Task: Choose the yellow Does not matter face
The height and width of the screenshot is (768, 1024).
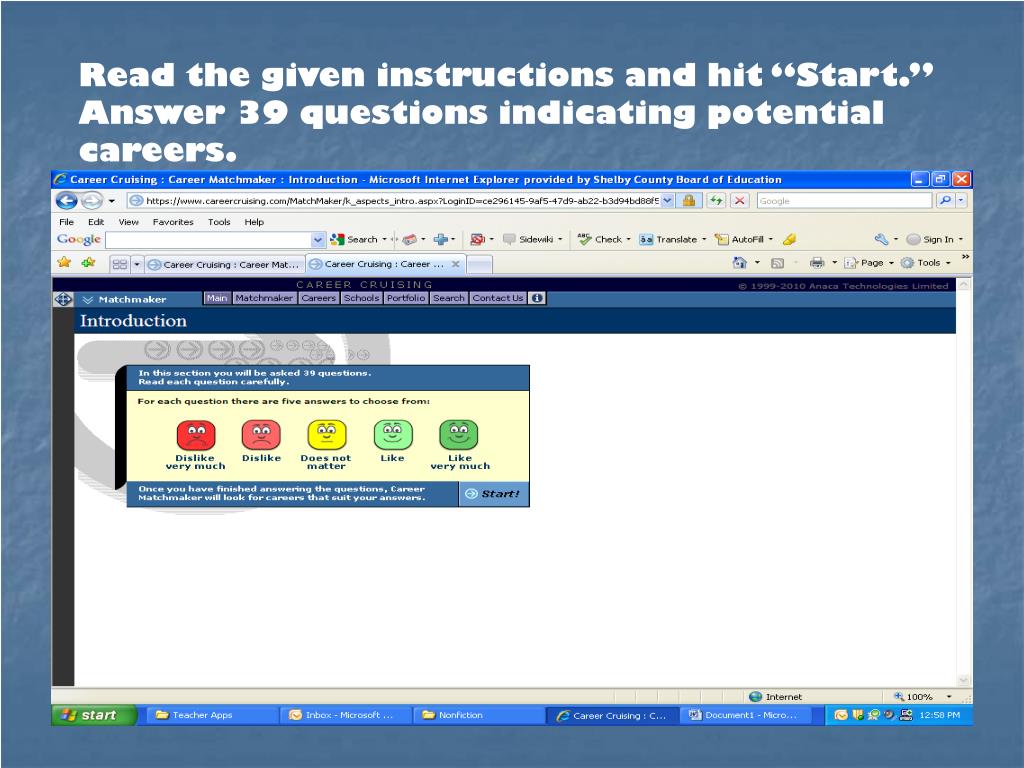Action: click(x=327, y=435)
